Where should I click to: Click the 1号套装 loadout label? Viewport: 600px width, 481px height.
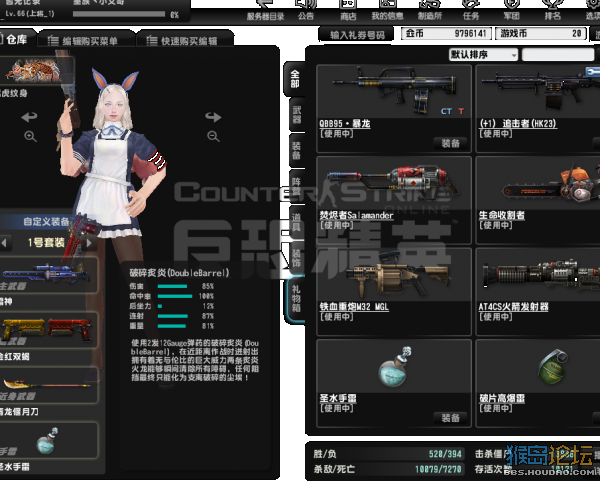[x=46, y=243]
